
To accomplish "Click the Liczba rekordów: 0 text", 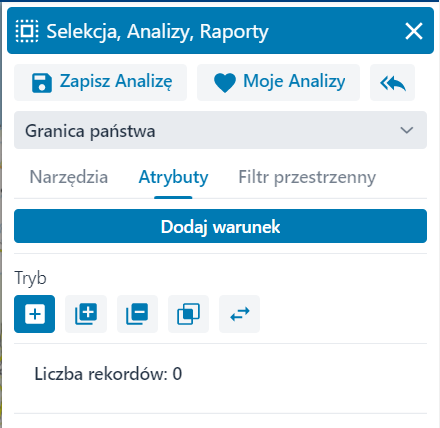I will pyautogui.click(x=108, y=374).
